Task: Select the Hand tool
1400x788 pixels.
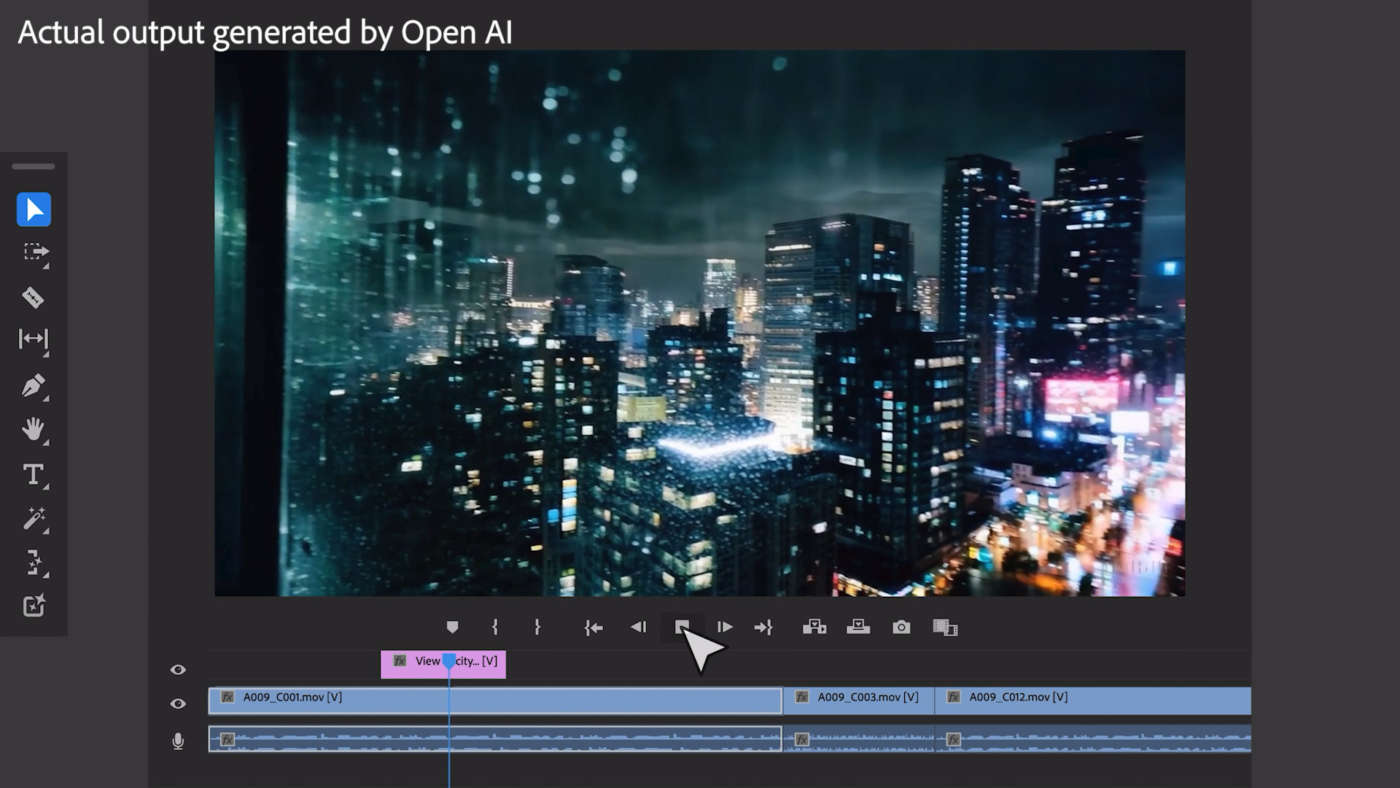Action: (x=33, y=430)
